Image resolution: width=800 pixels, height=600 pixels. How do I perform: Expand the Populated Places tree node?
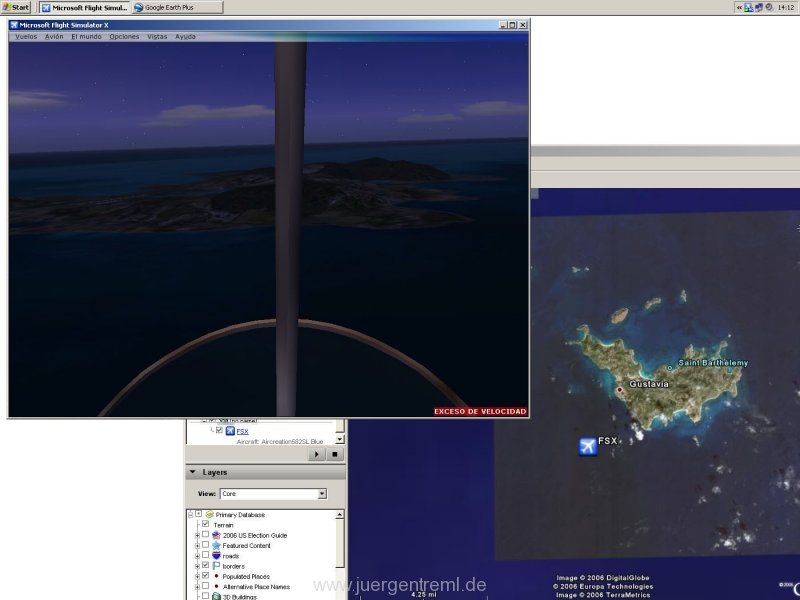197,577
